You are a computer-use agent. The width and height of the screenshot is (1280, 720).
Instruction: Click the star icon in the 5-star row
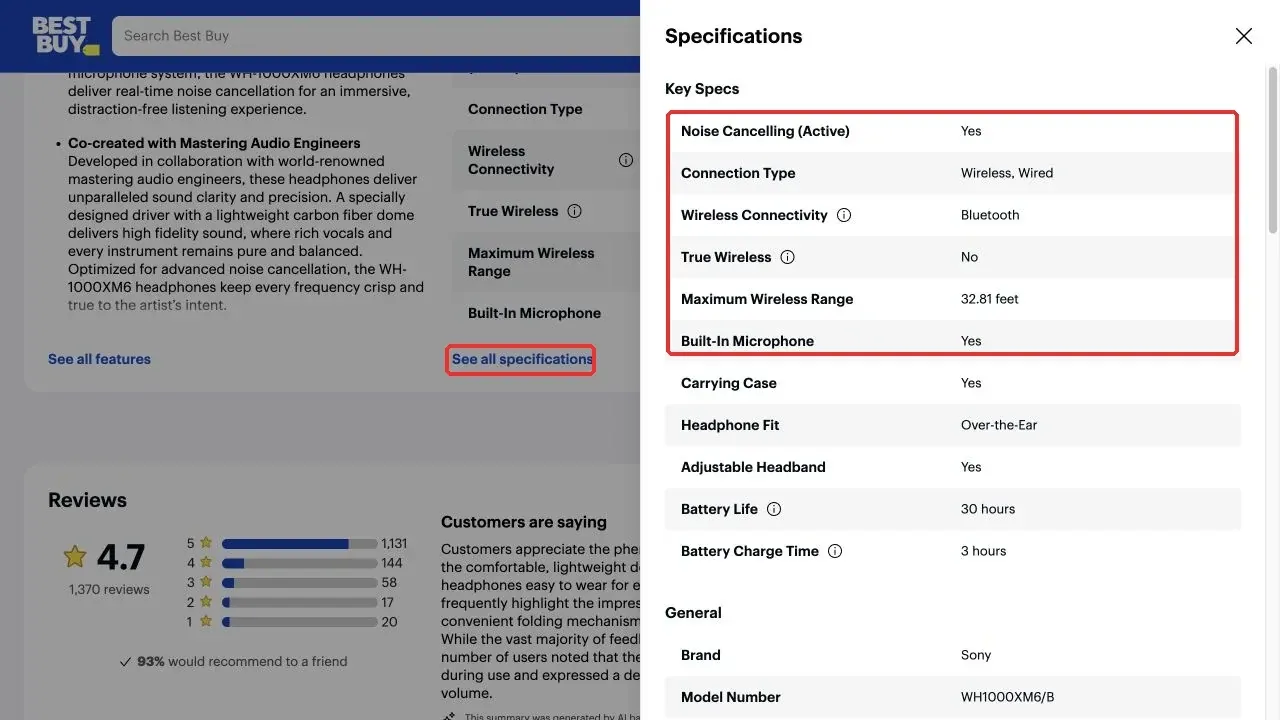click(206, 544)
